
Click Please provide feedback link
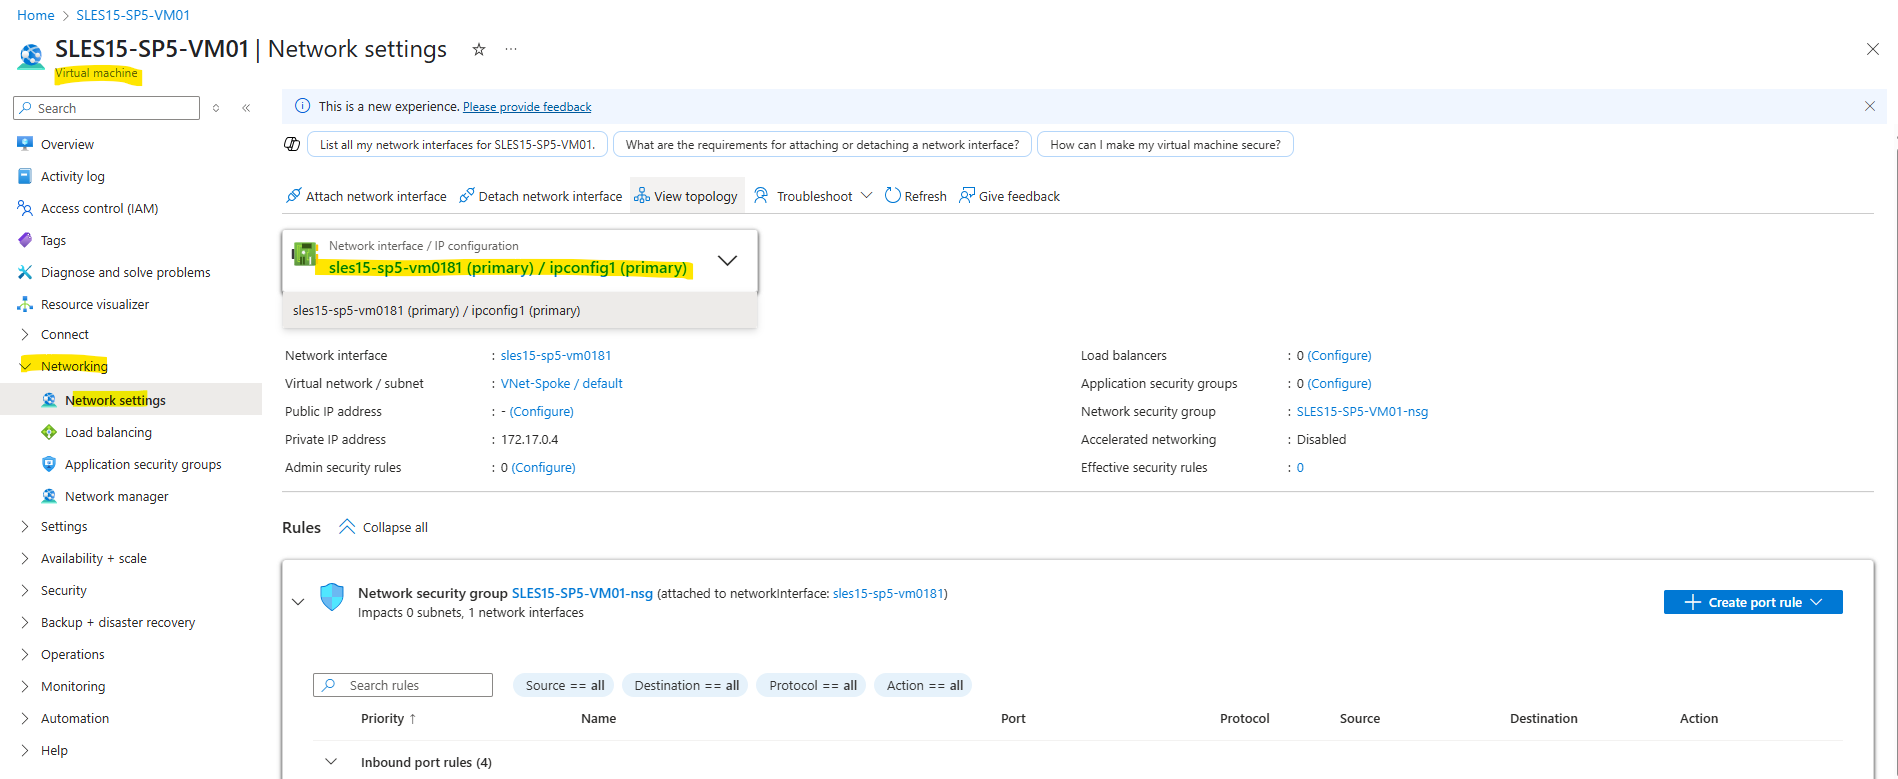coord(527,107)
